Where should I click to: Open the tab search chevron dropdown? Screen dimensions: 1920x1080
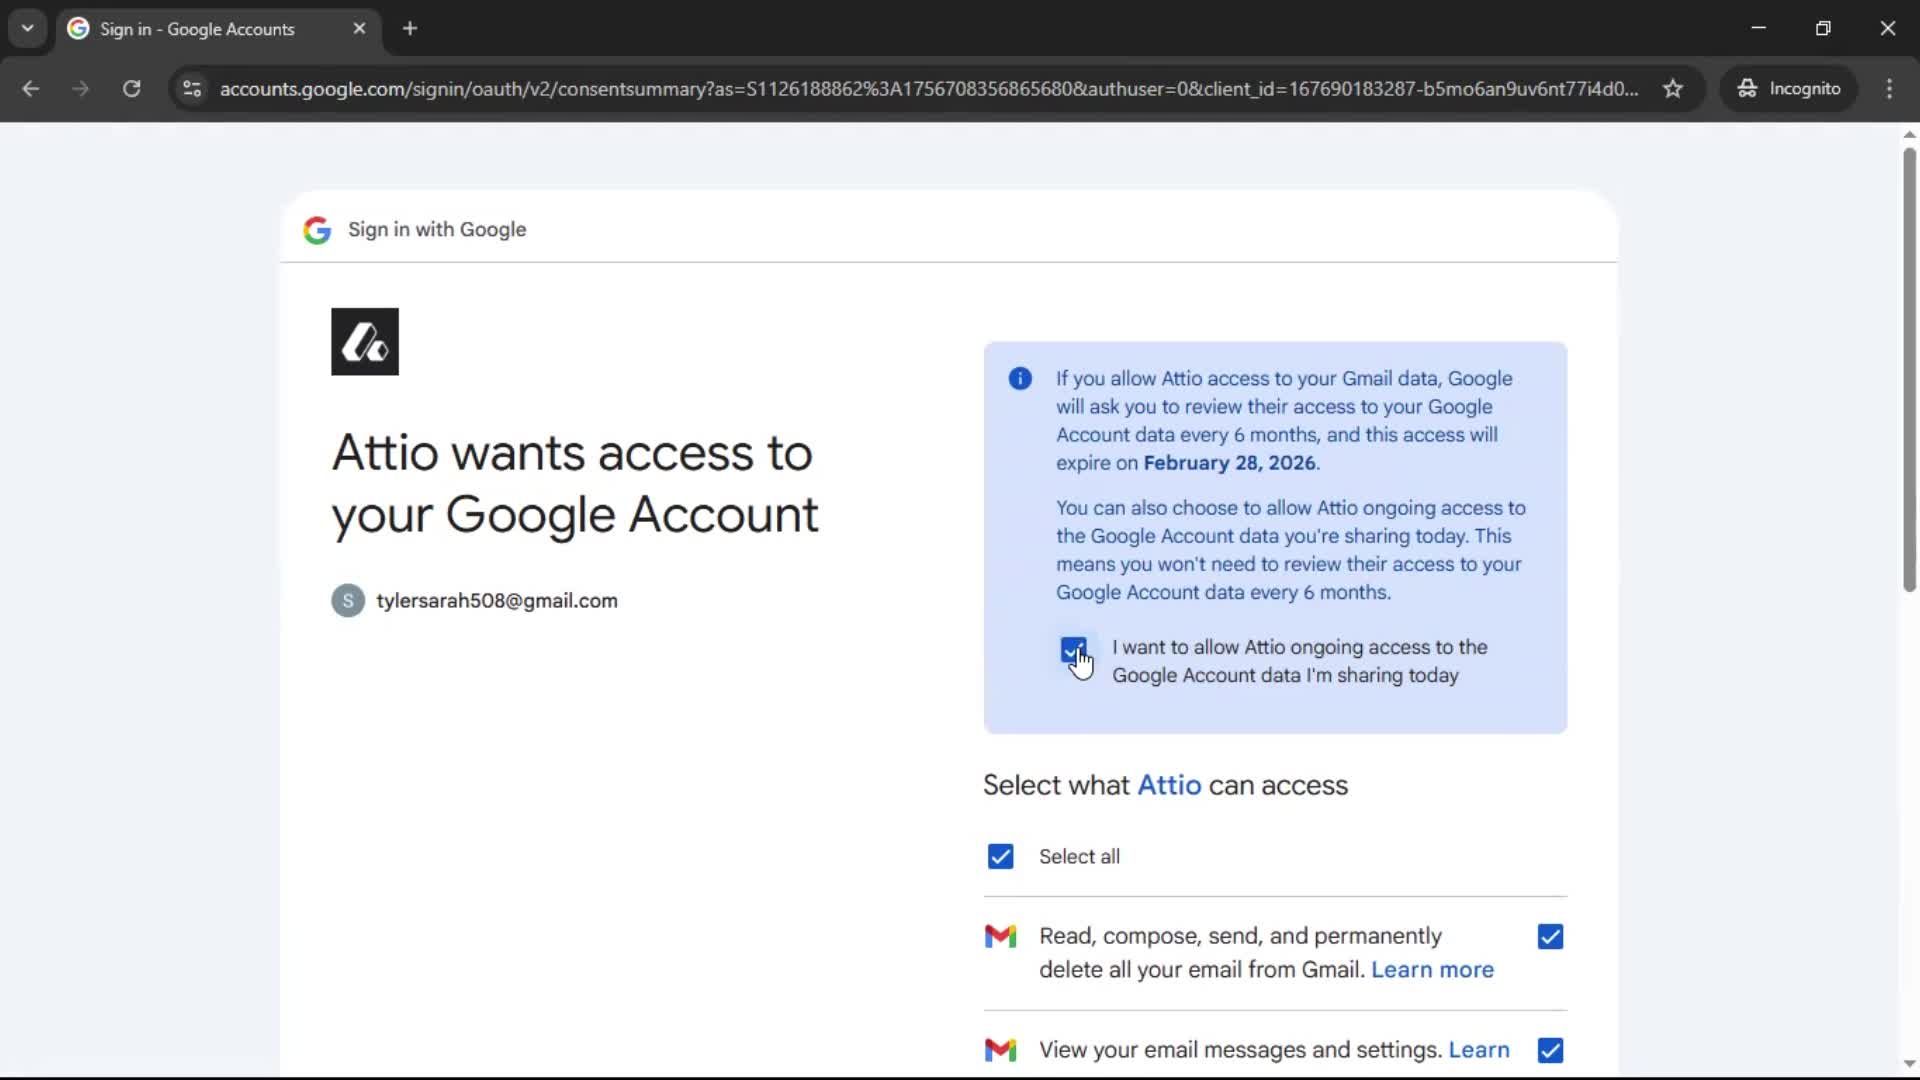(x=27, y=28)
